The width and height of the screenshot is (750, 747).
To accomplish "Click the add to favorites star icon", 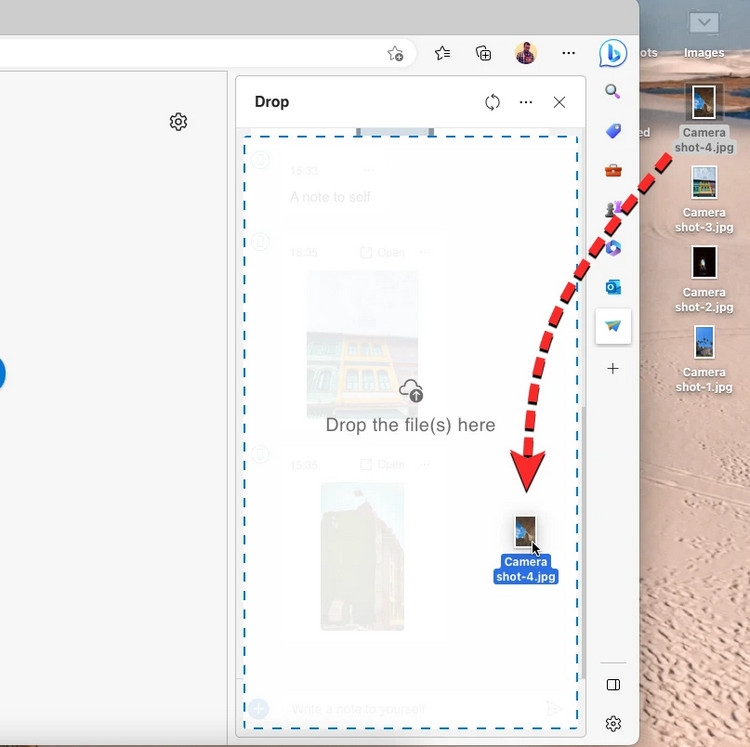I will 396,54.
